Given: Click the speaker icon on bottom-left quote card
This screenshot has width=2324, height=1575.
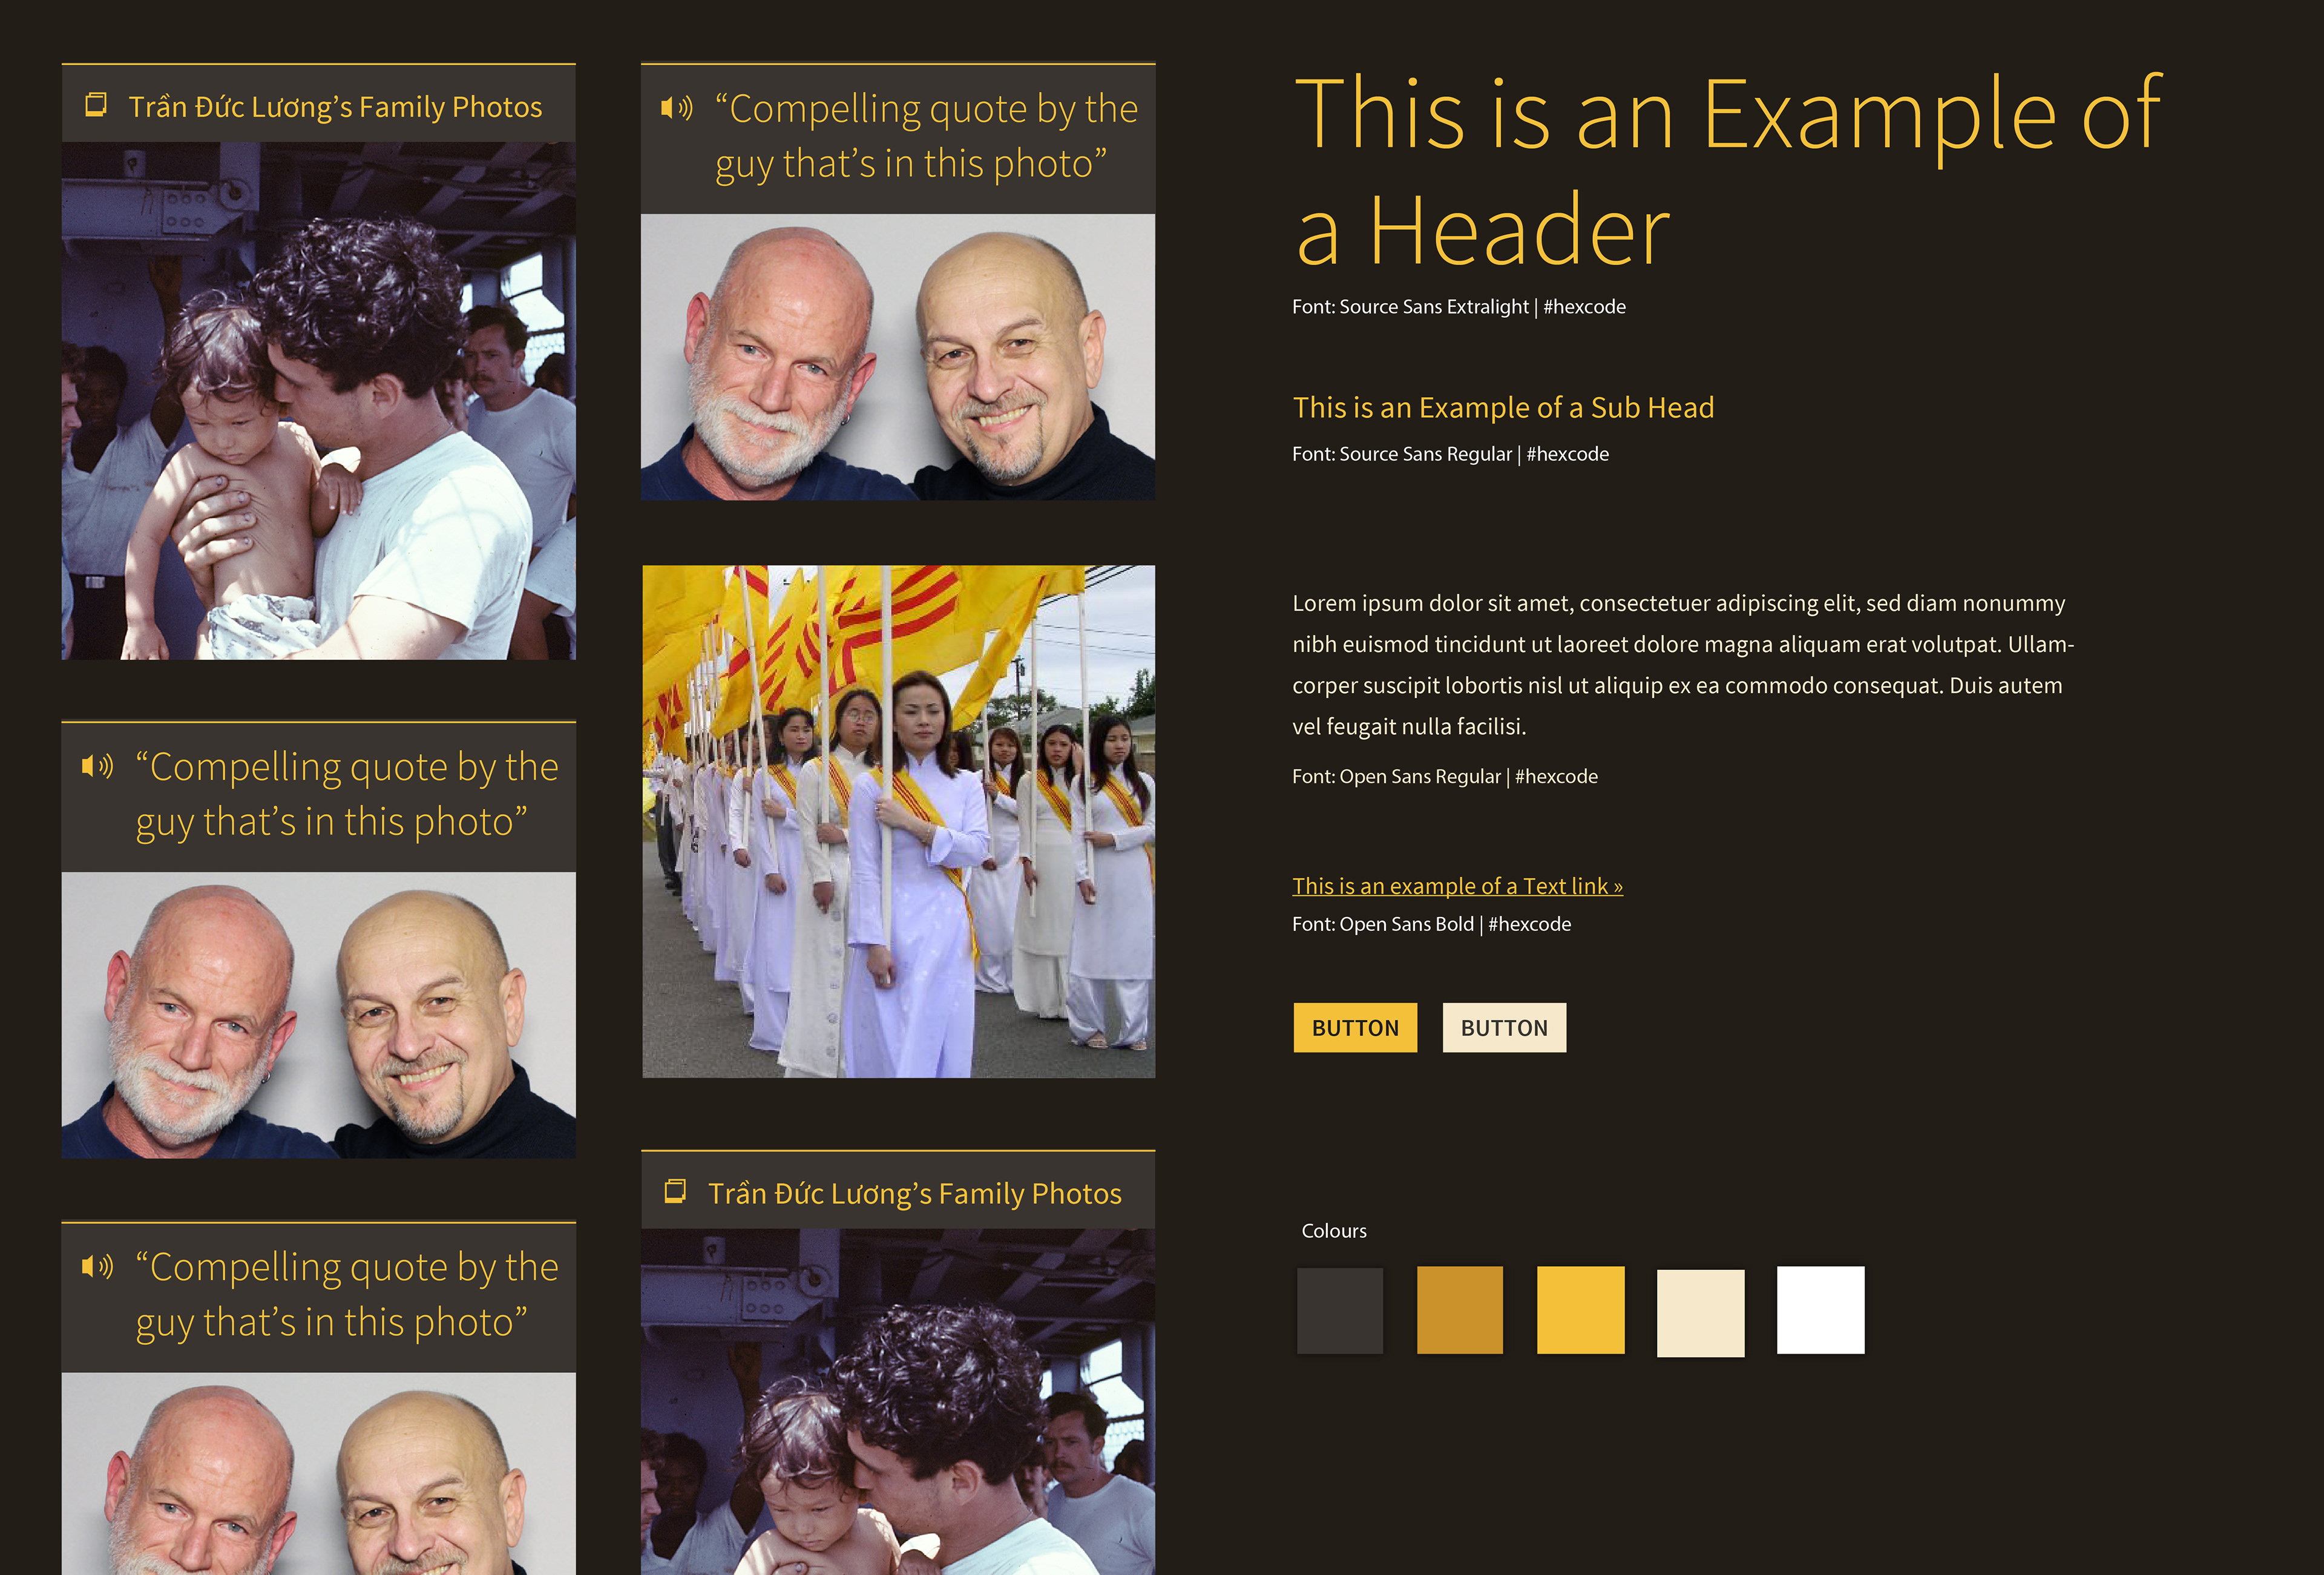Looking at the screenshot, I should (97, 1266).
